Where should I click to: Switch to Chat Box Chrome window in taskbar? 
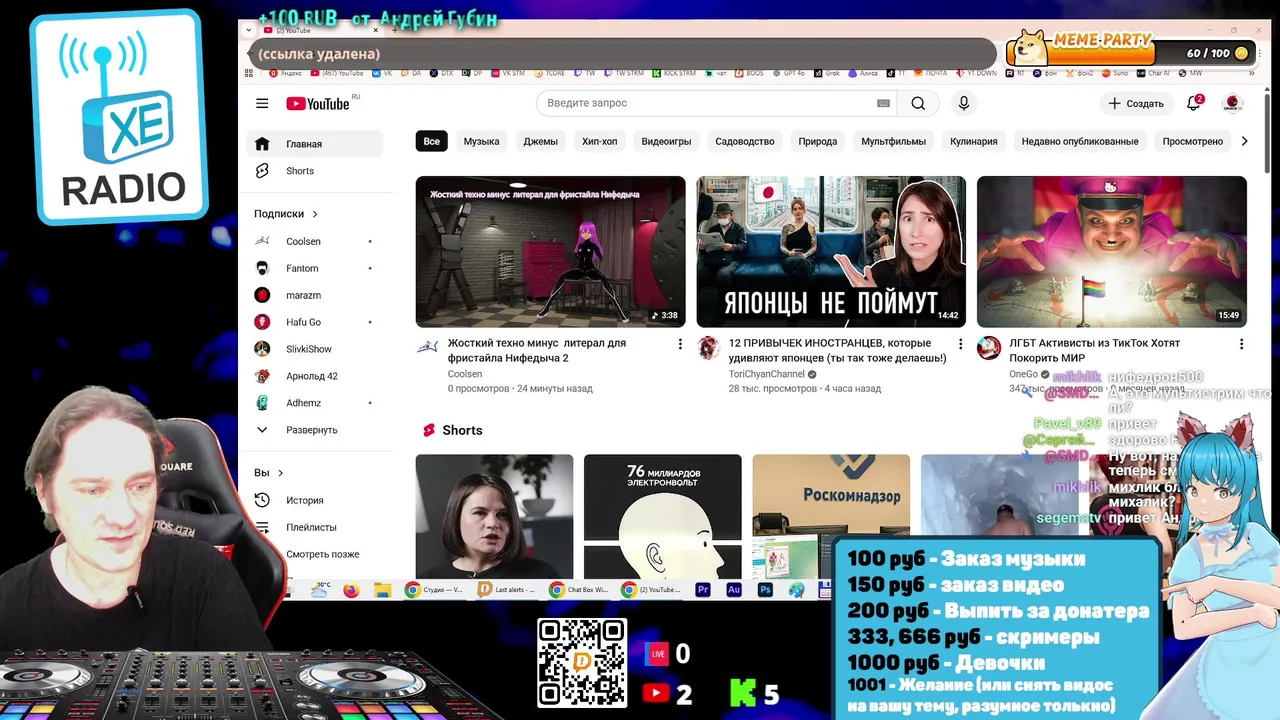click(x=580, y=591)
